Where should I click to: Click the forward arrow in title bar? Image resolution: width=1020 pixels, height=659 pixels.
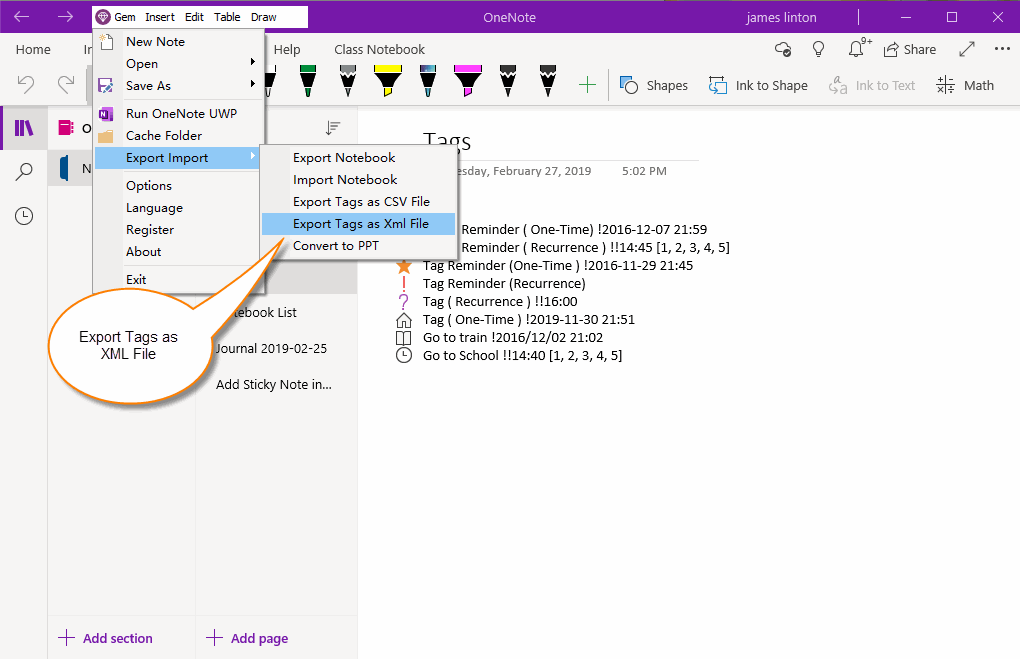[x=65, y=17]
